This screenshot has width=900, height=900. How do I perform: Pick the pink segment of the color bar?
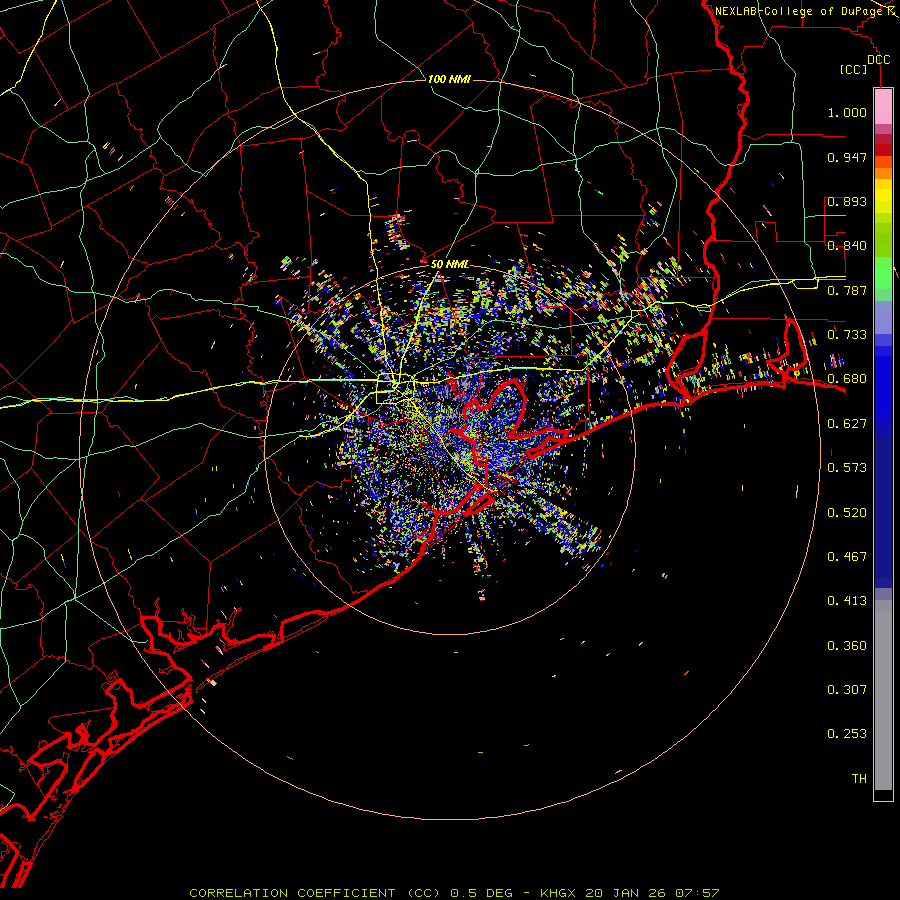pos(883,106)
